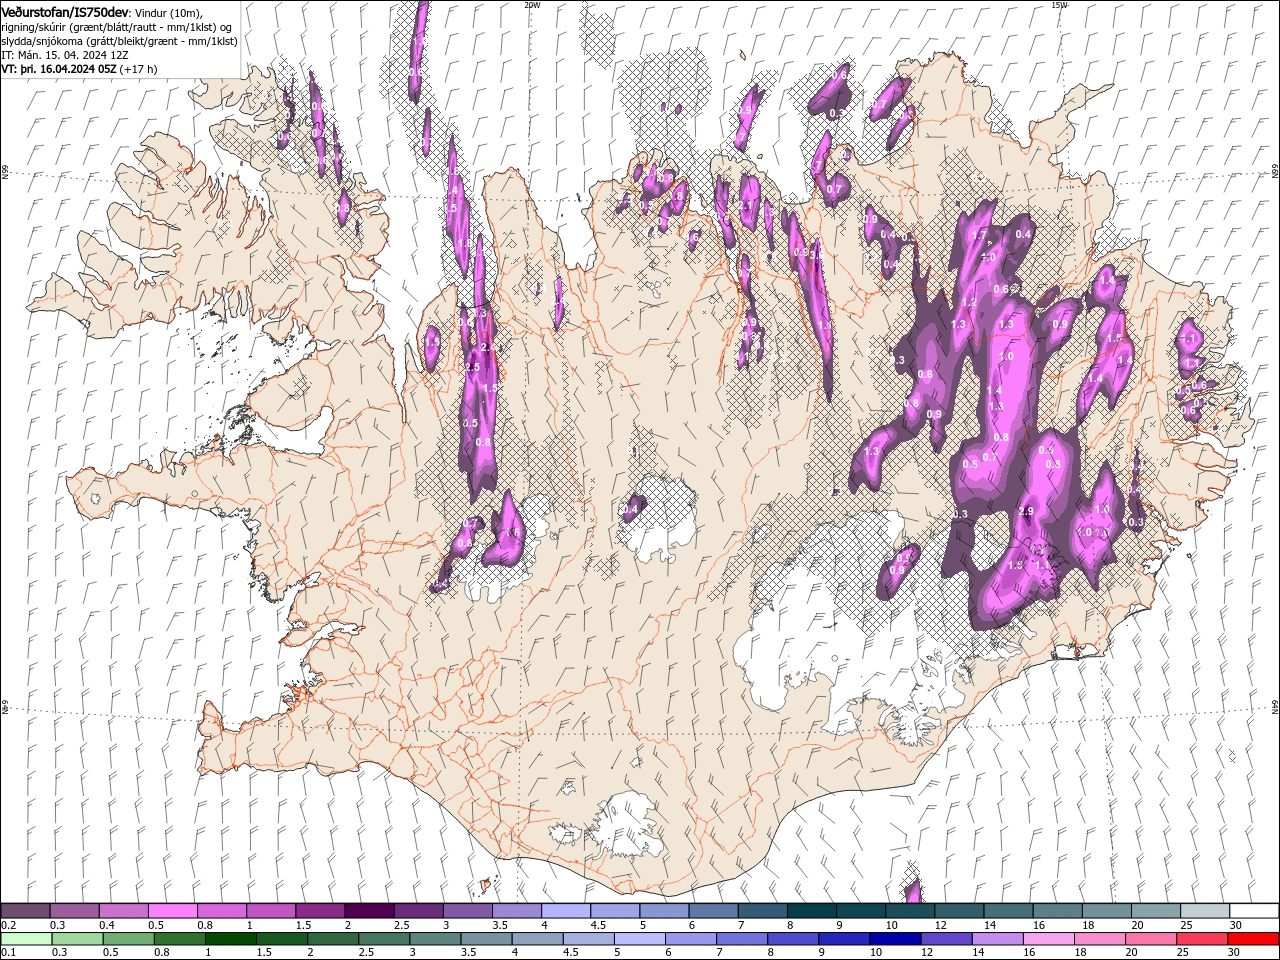Click the 15W longitude label at top
The height and width of the screenshot is (960, 1280).
pos(1059,5)
